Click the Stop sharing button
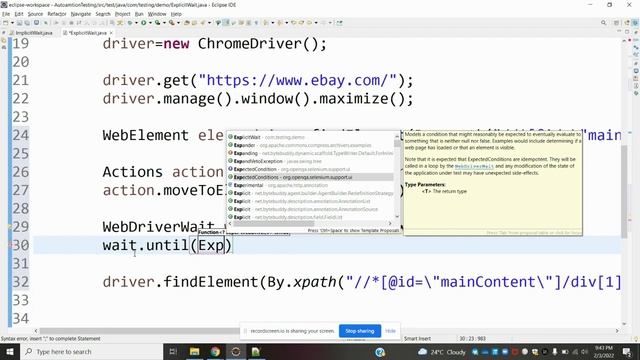640x360 pixels. (360, 331)
